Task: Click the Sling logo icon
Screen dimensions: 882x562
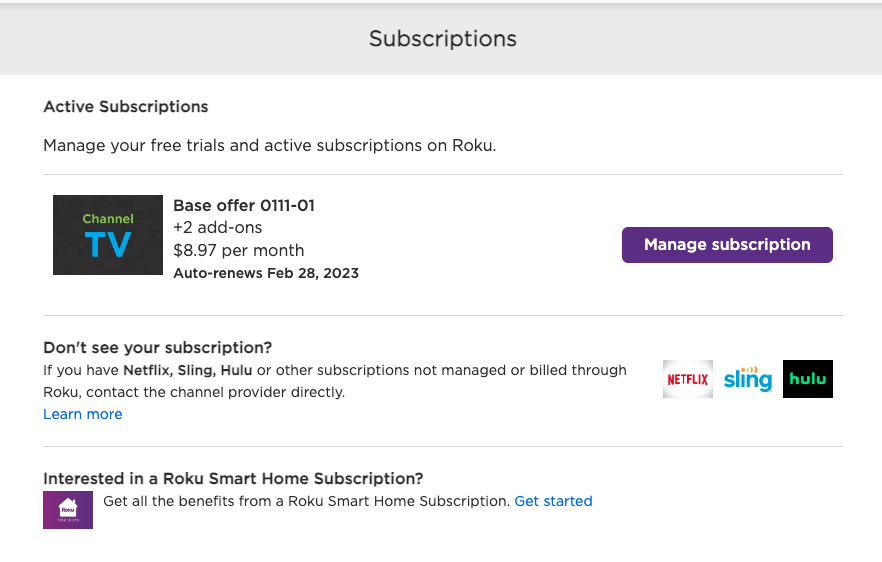Action: [x=748, y=379]
